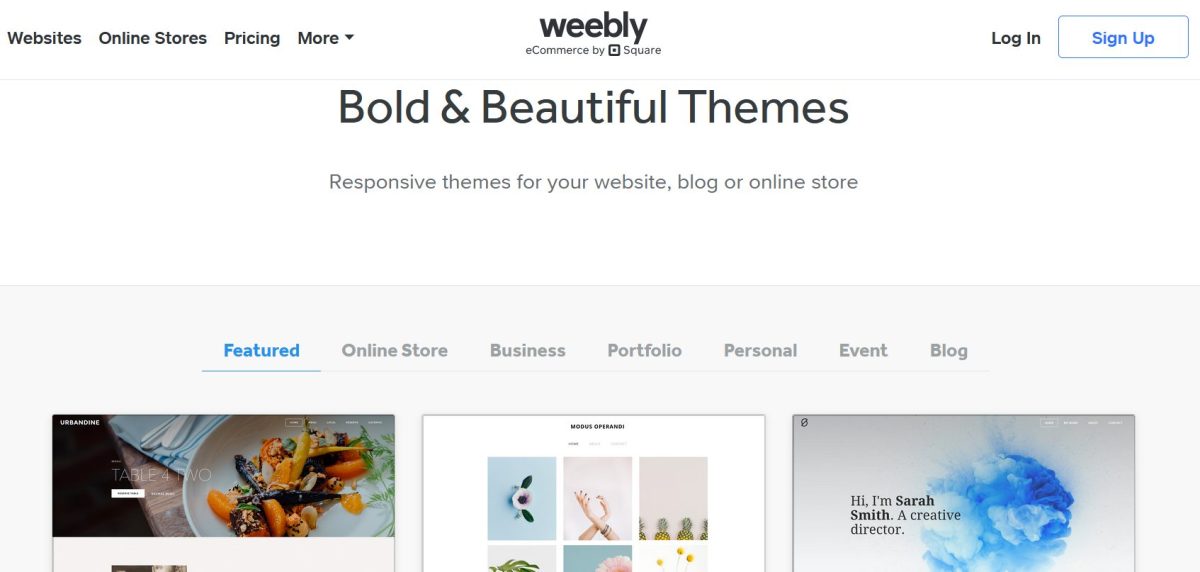
Task: Open the Urbandine food theme thumbnail
Action: coord(223,492)
